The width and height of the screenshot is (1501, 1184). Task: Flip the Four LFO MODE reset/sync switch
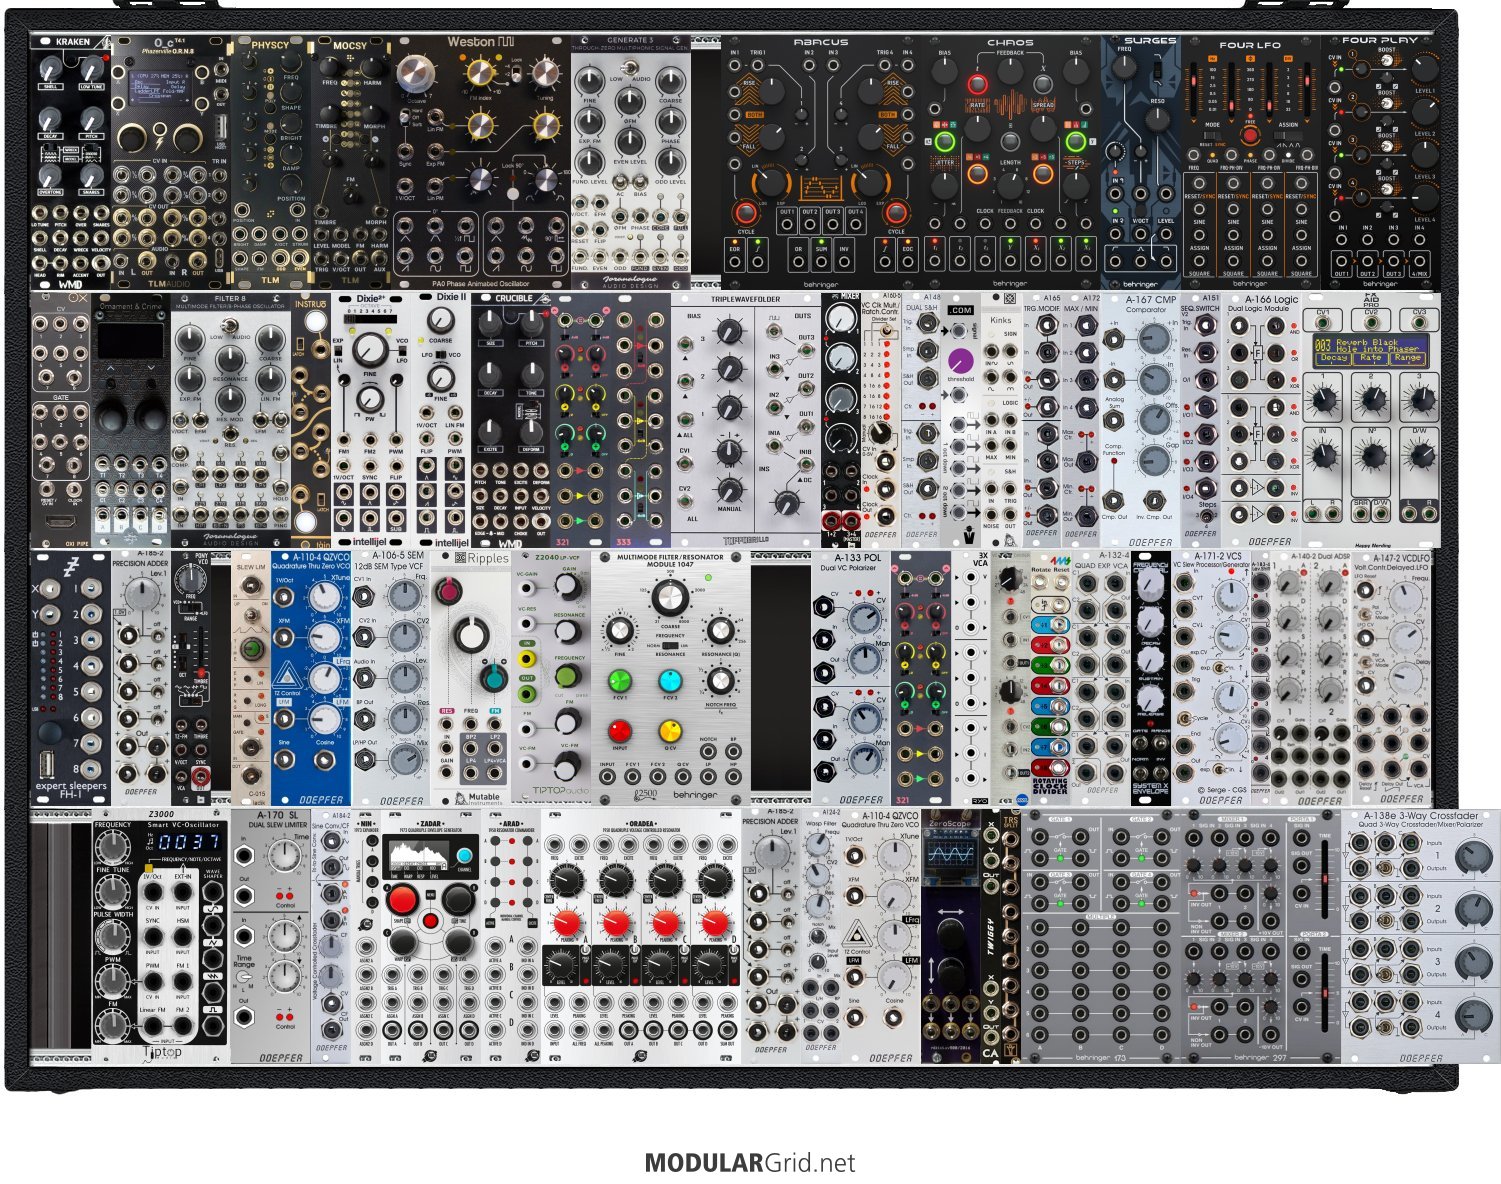click(x=1213, y=137)
